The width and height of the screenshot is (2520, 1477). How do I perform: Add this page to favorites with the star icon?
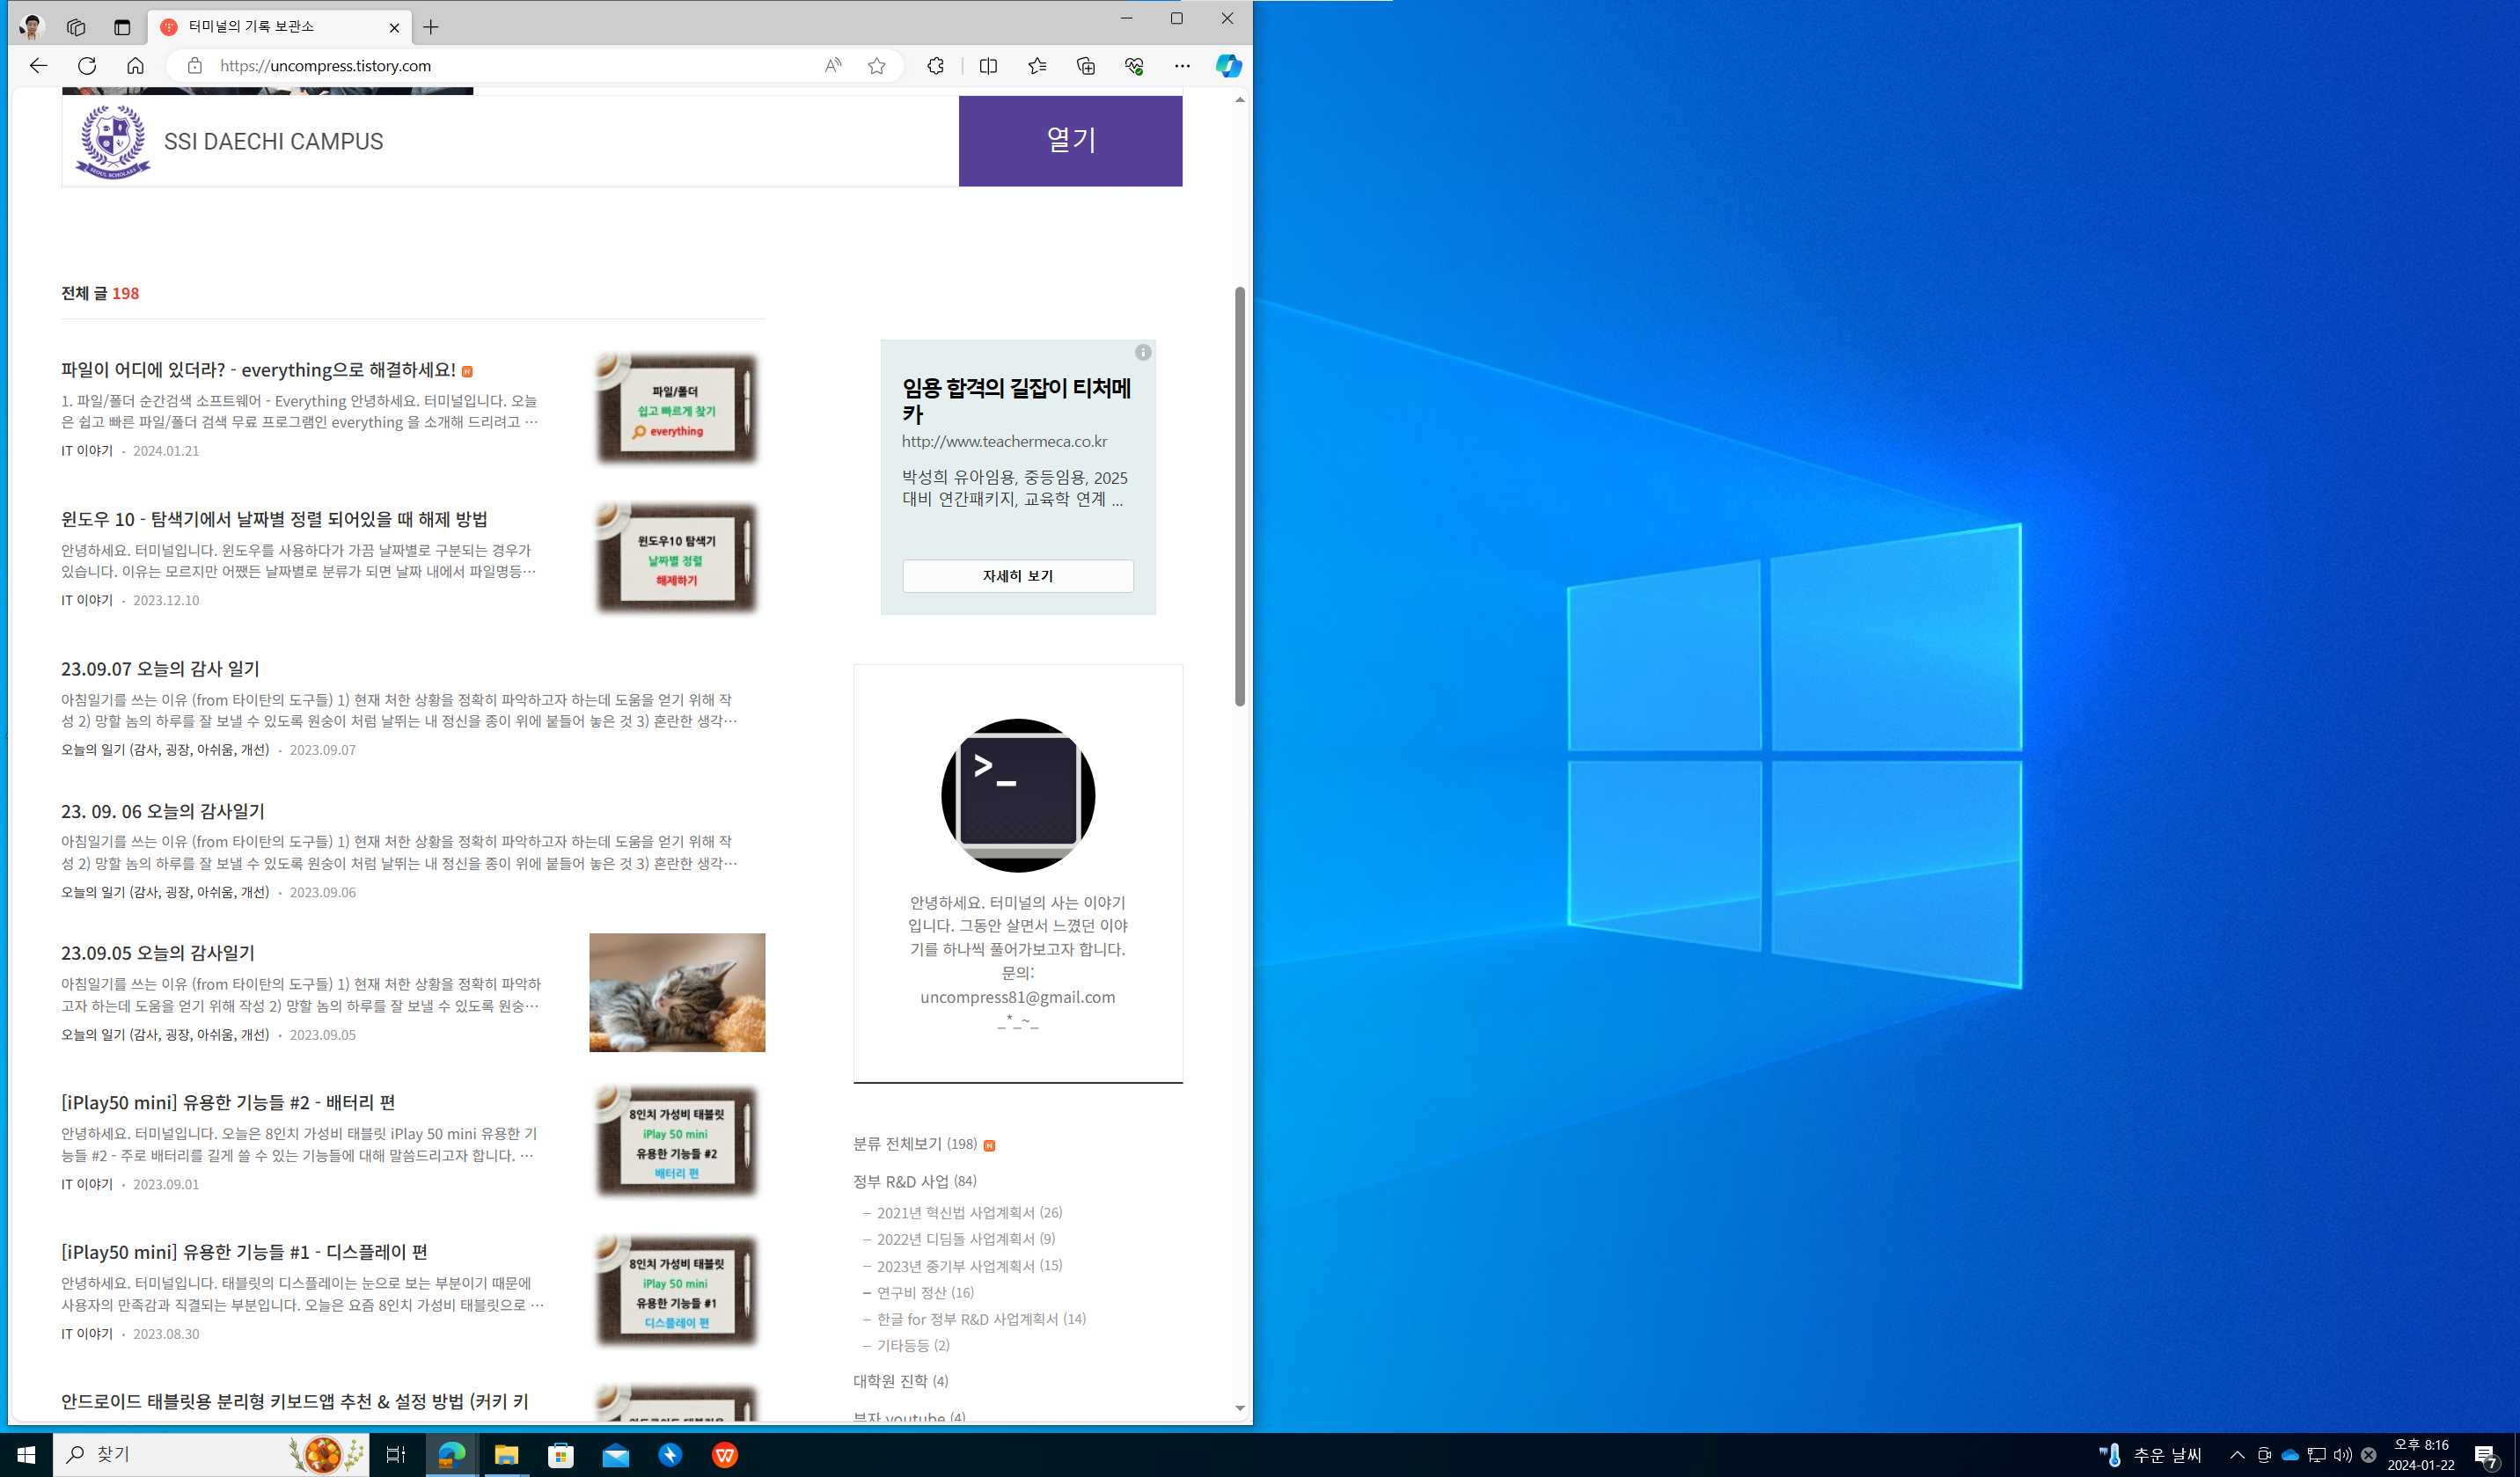[x=877, y=66]
